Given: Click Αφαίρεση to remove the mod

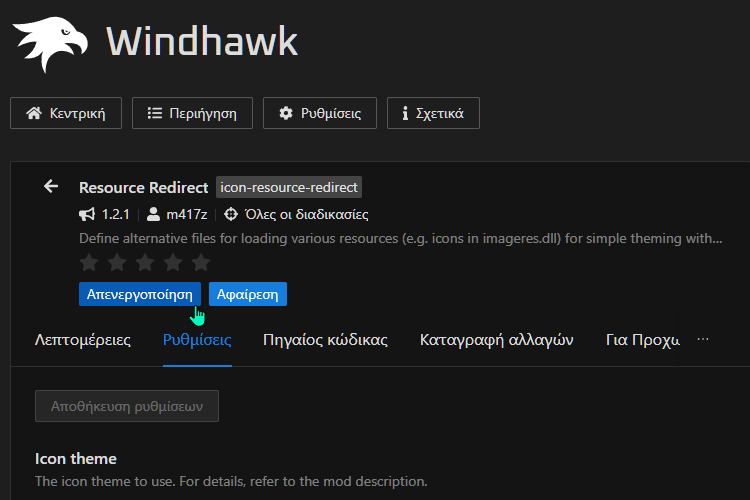Looking at the screenshot, I should 248,294.
